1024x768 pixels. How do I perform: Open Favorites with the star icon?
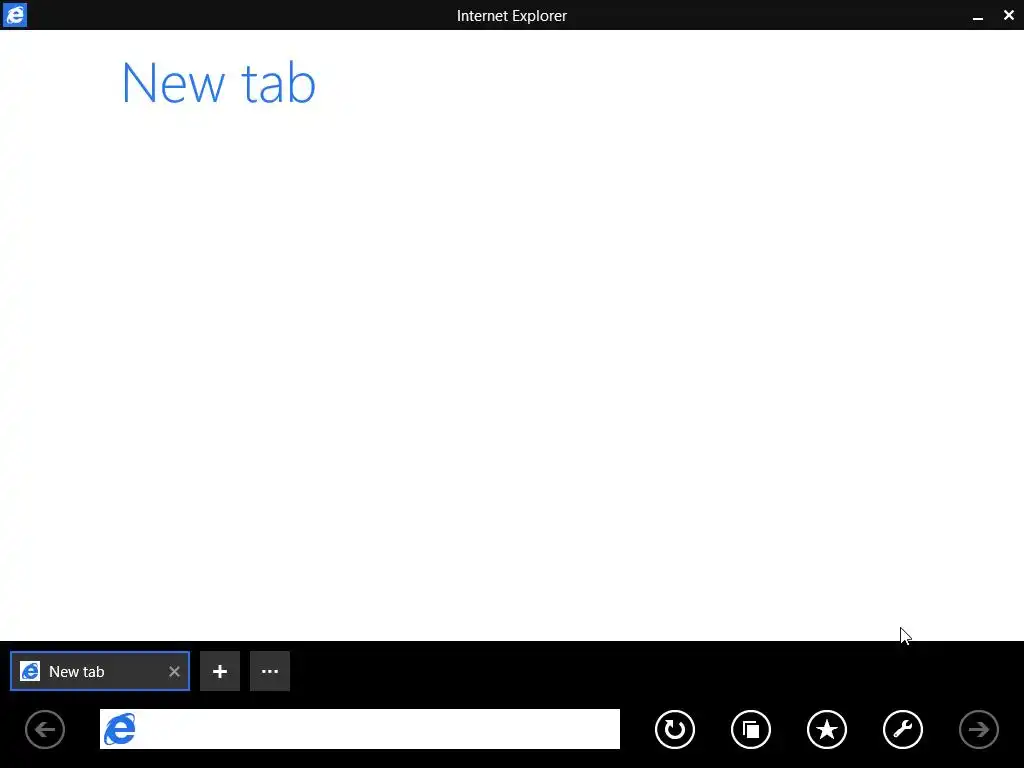coord(827,729)
